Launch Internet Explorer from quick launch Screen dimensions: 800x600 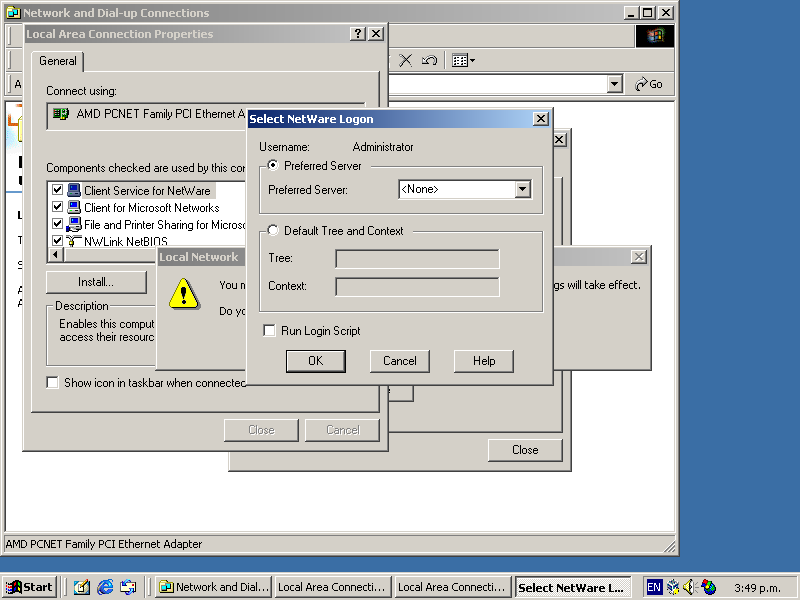[x=105, y=587]
